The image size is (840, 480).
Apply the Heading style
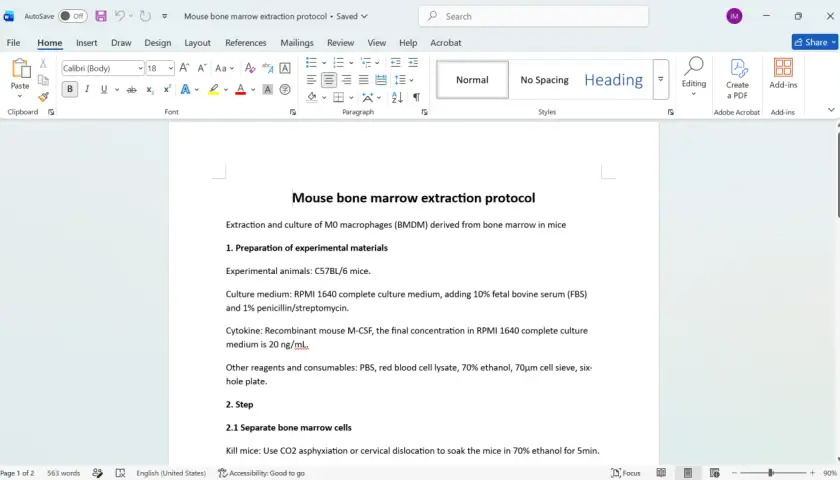point(613,80)
